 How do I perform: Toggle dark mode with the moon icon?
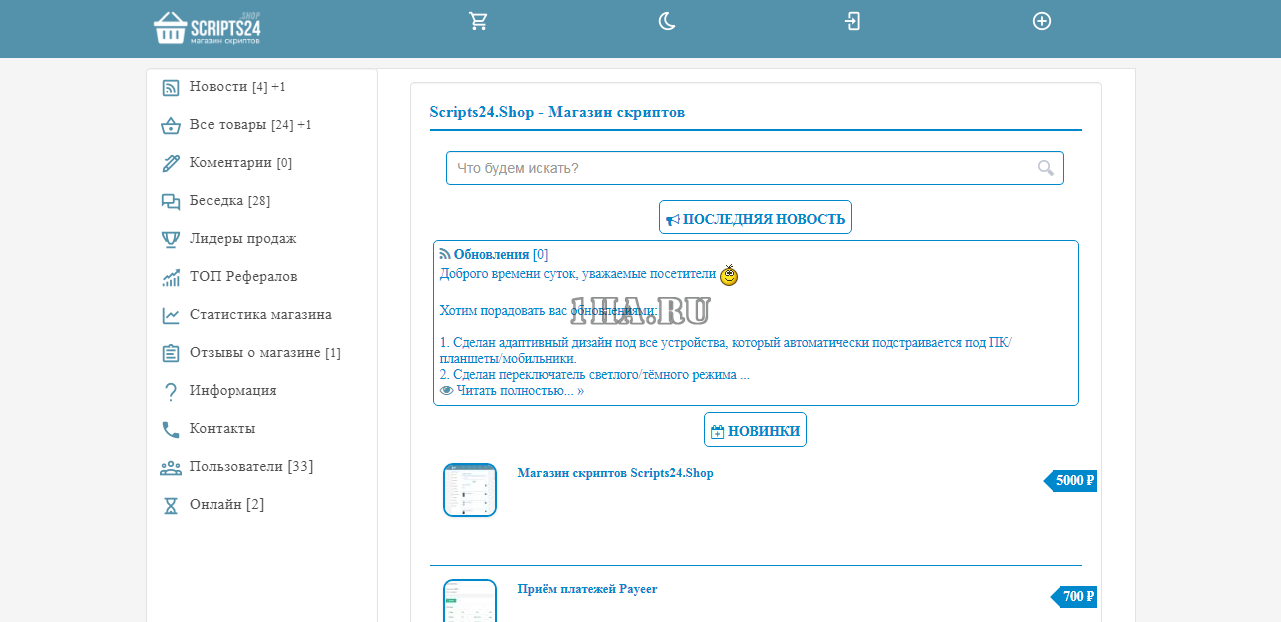tap(667, 22)
